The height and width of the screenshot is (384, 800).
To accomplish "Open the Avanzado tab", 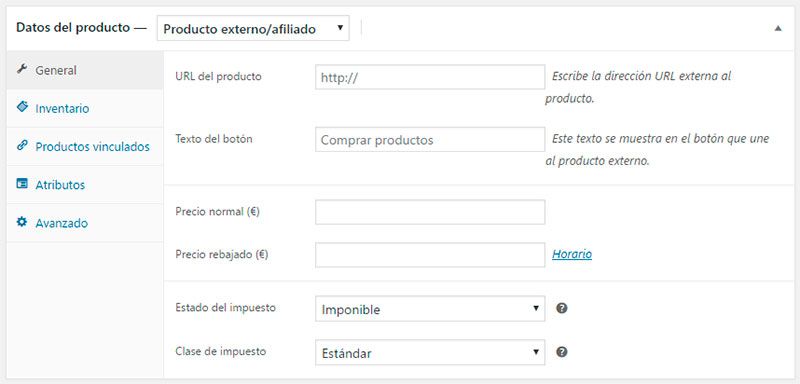I will pyautogui.click(x=85, y=223).
